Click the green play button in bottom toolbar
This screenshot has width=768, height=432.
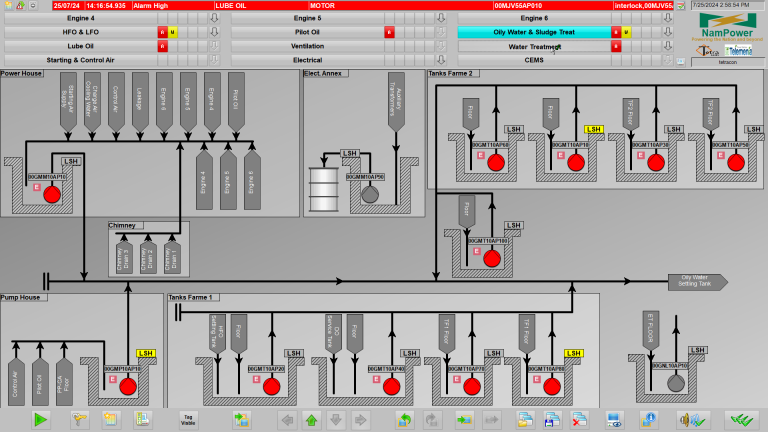pos(41,420)
